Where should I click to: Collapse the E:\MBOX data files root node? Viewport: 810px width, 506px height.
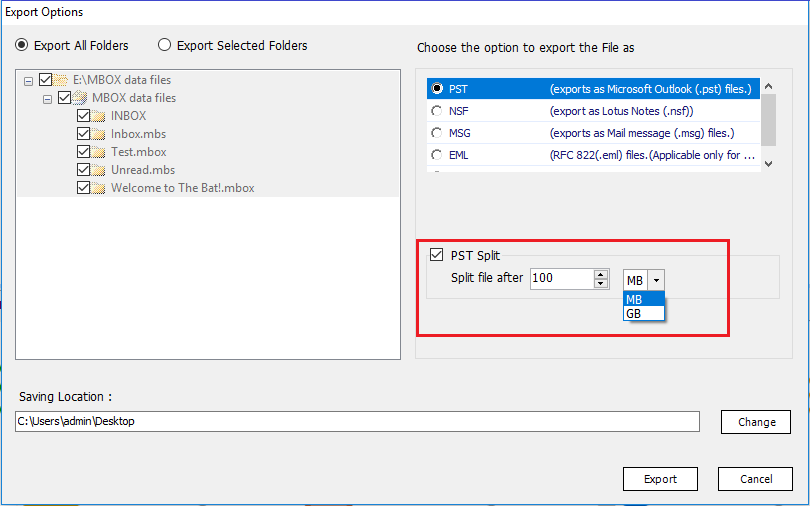[x=28, y=81]
